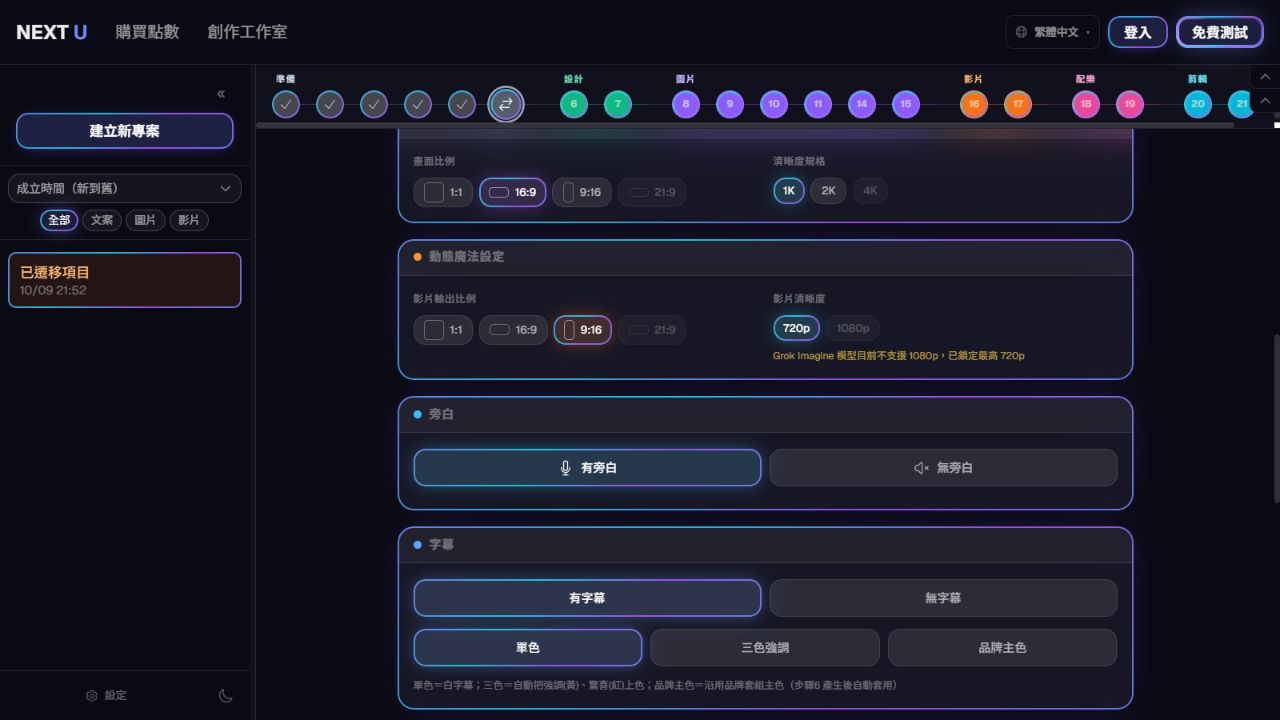Click the 旁白 section header
Viewport: 1280px width, 720px height.
[x=765, y=414]
